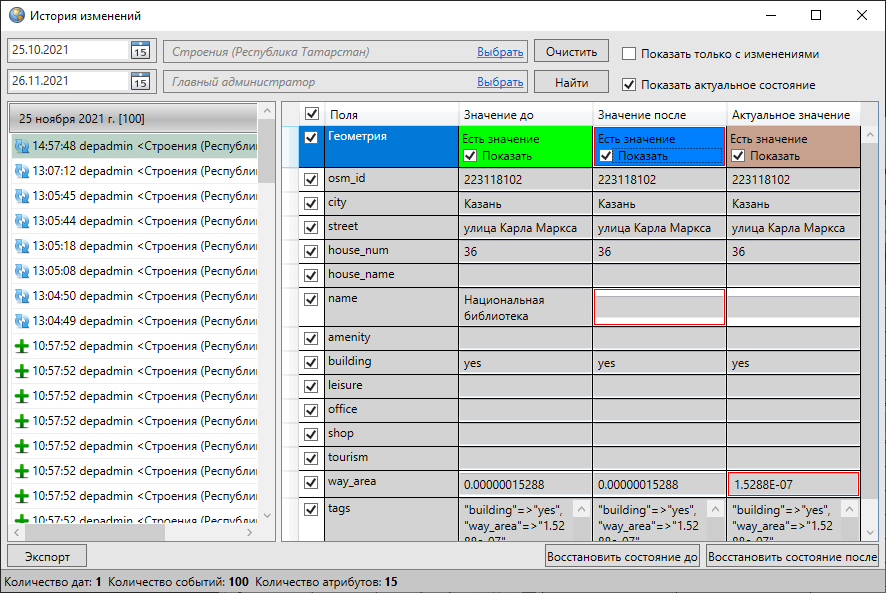Click the edit icon of the 14:57:48 event
This screenshot has height=593, width=886.
pos(21,146)
